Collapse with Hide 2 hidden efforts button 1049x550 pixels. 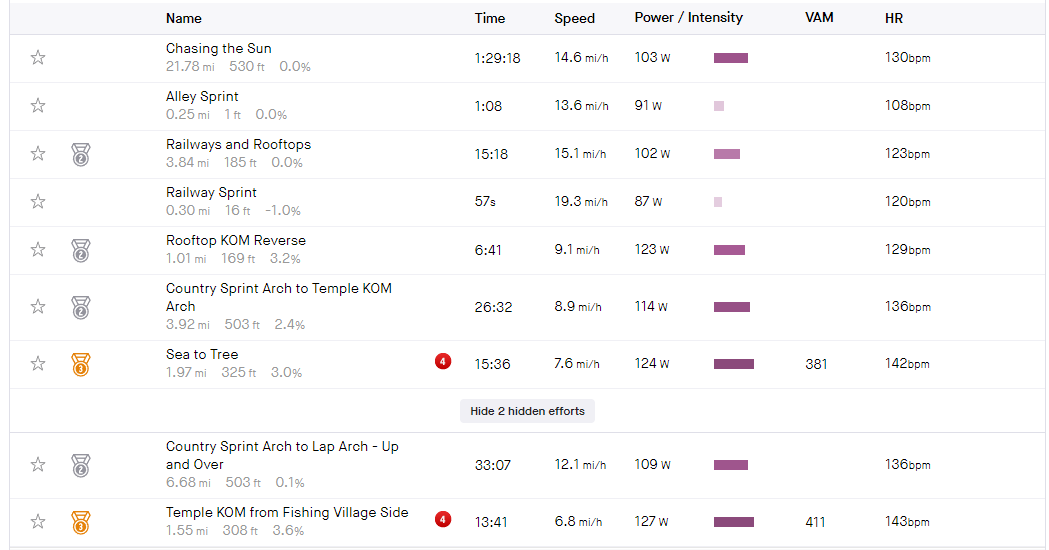[x=527, y=411]
